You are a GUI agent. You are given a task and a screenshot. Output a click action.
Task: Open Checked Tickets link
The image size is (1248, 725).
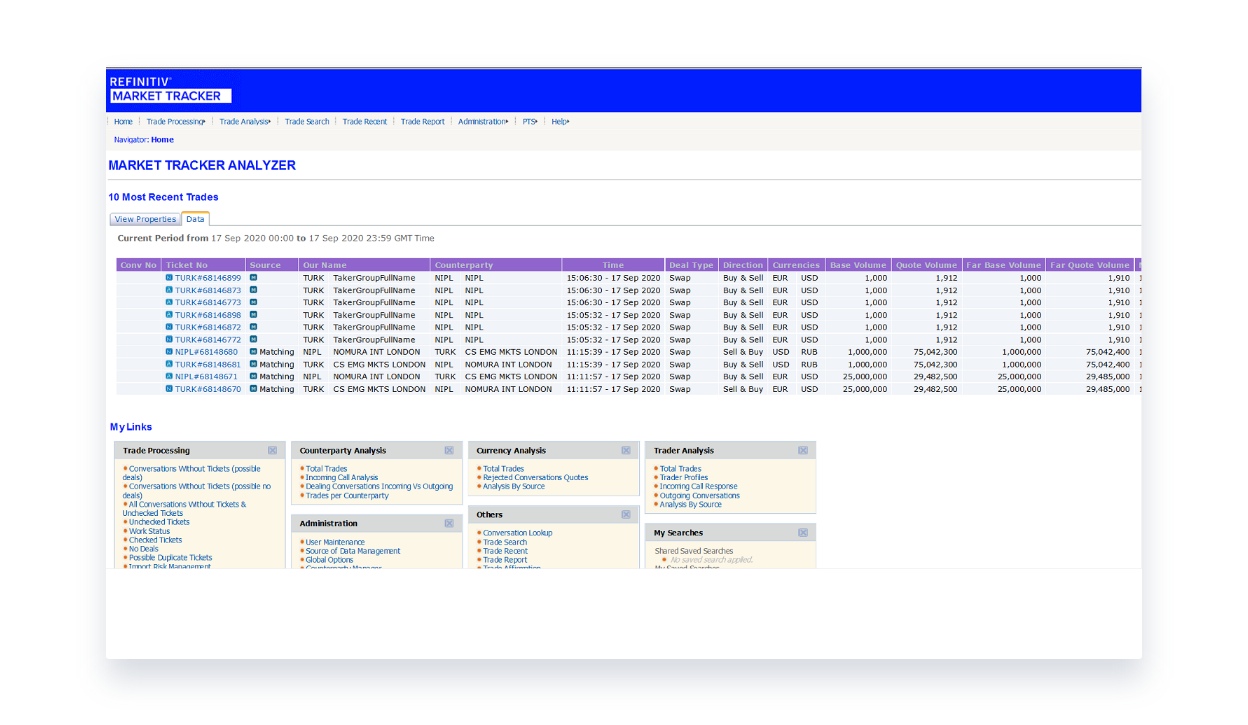coord(156,540)
